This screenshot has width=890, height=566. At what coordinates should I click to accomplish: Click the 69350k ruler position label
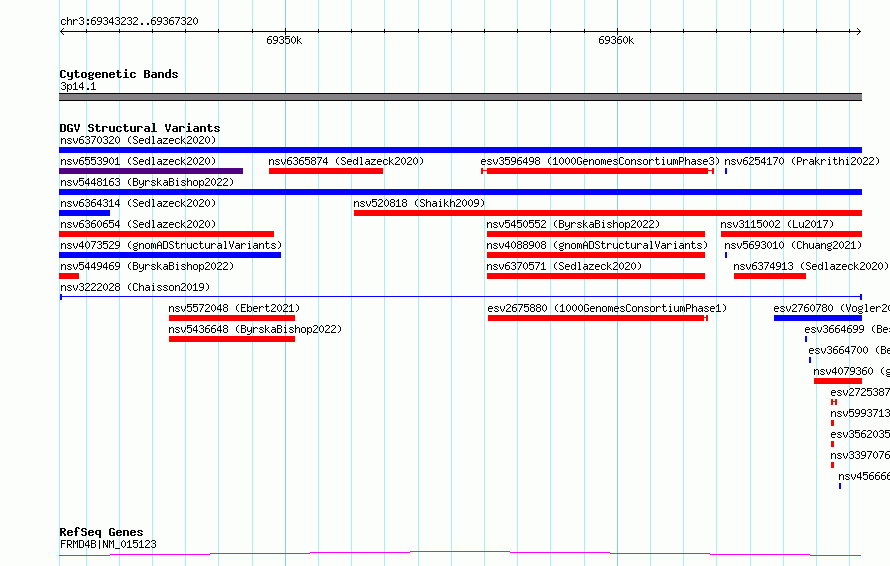[x=284, y=40]
